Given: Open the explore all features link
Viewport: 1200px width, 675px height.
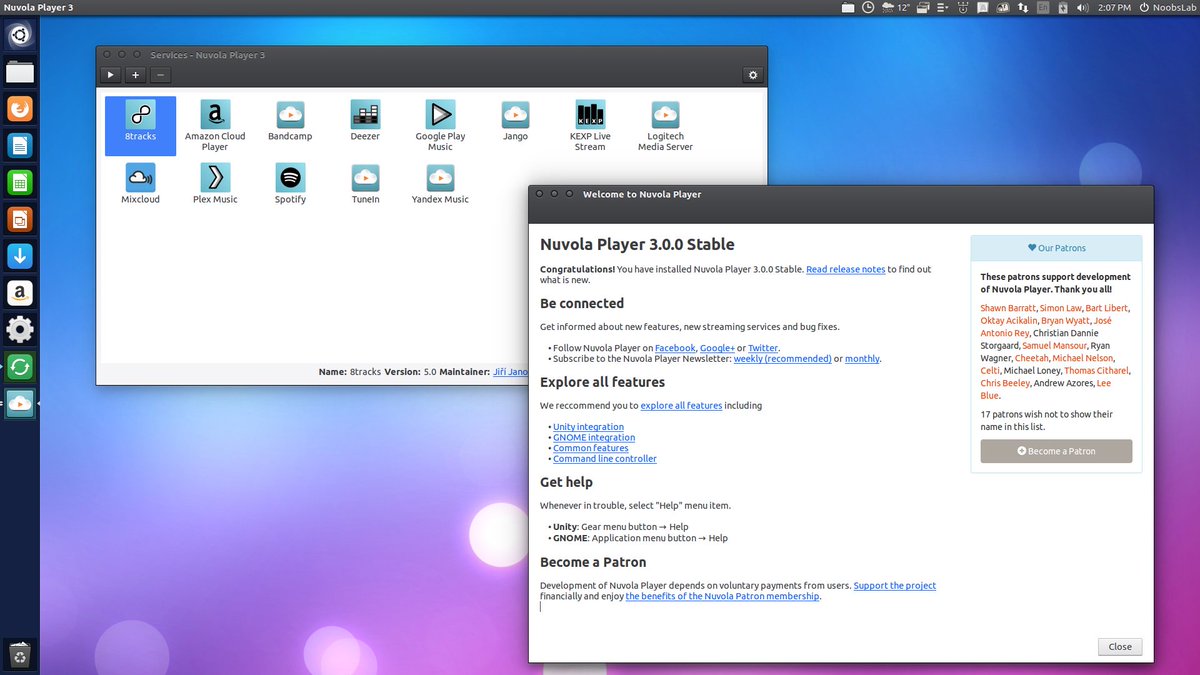Looking at the screenshot, I should pos(681,406).
